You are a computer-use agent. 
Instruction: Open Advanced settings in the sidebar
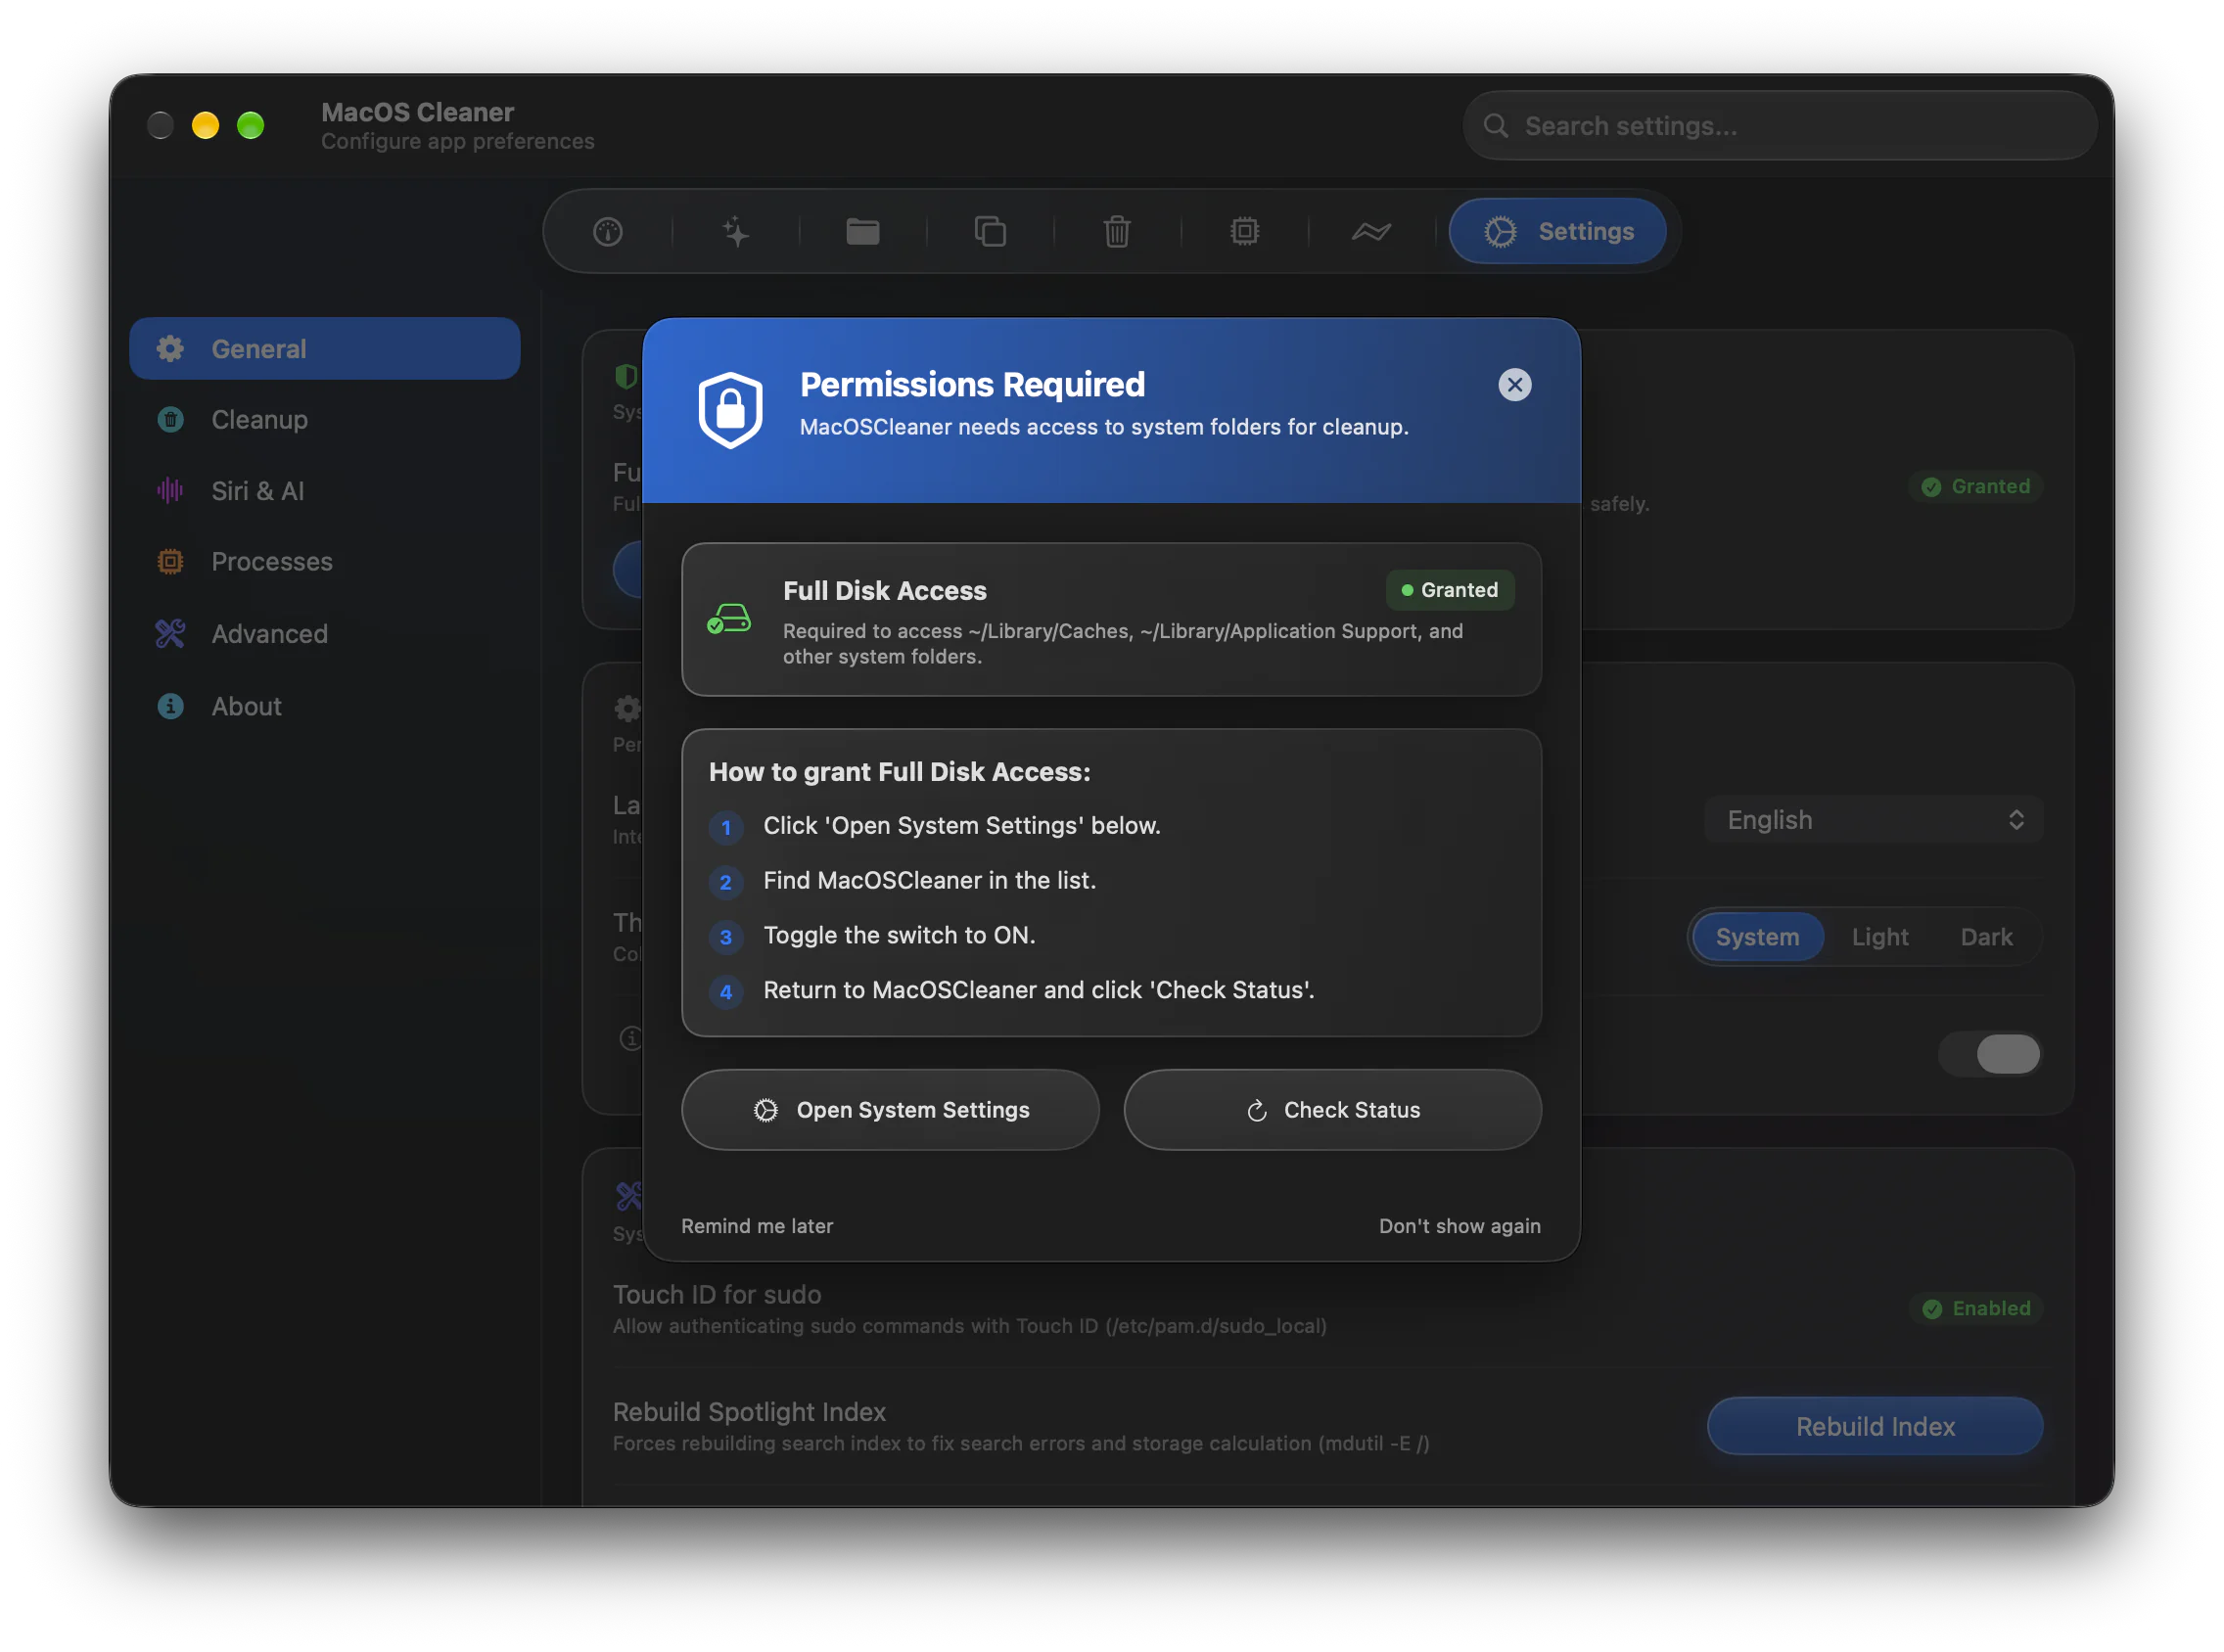[325, 634]
